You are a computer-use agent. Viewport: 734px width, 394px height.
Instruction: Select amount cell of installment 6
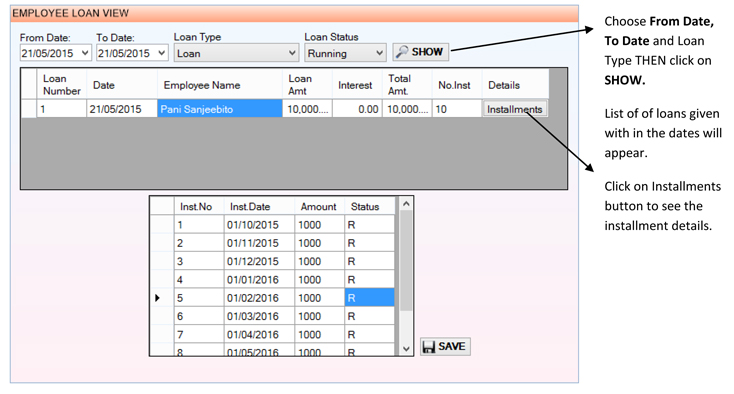click(x=320, y=316)
